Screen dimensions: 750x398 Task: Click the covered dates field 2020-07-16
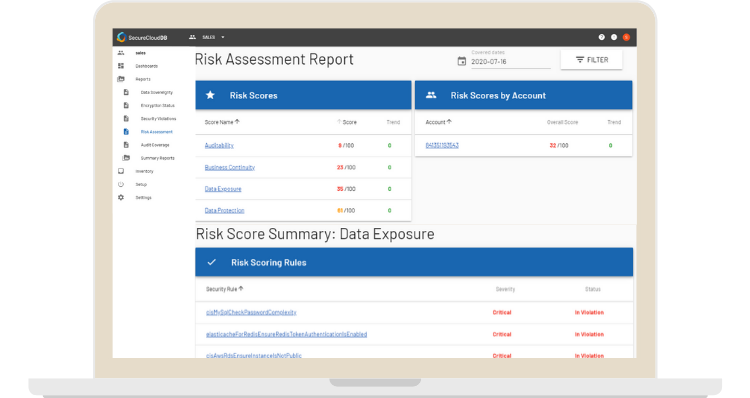point(510,62)
